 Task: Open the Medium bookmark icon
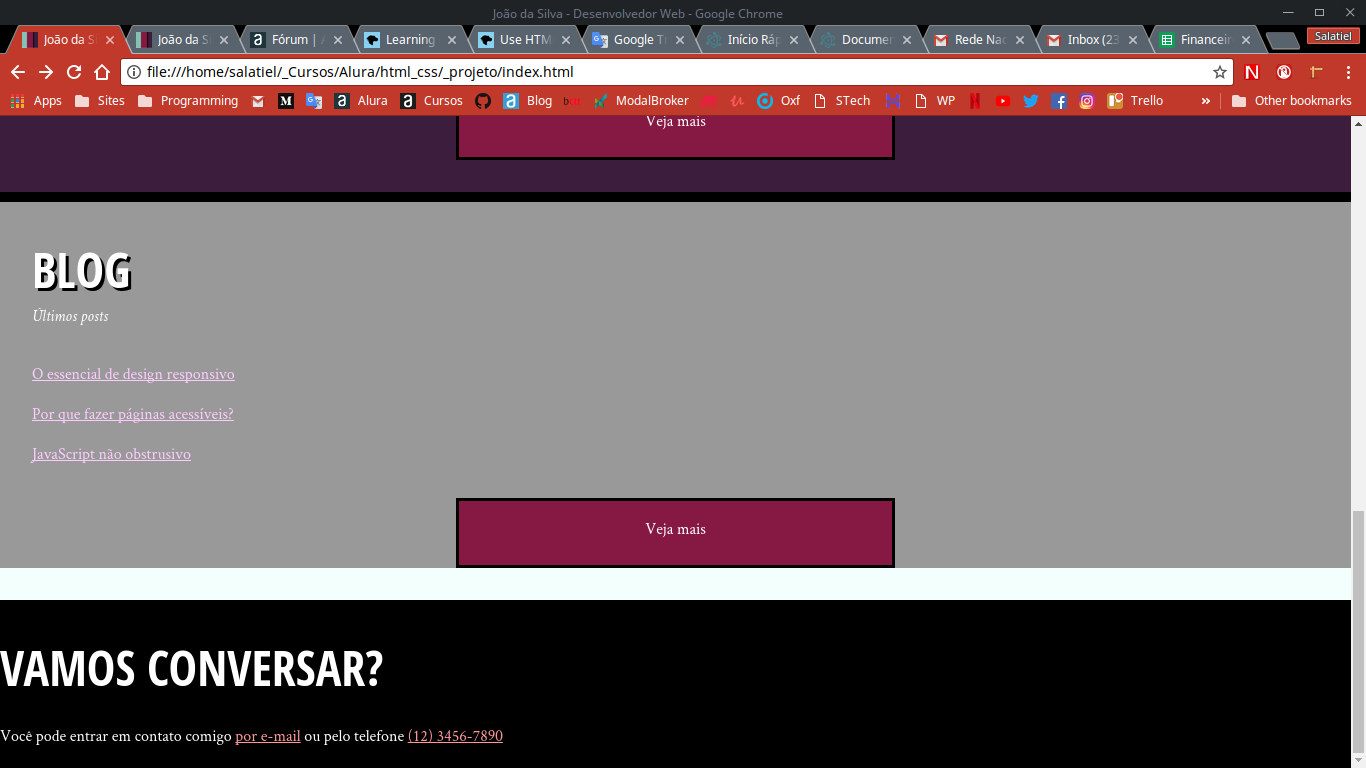(x=286, y=101)
